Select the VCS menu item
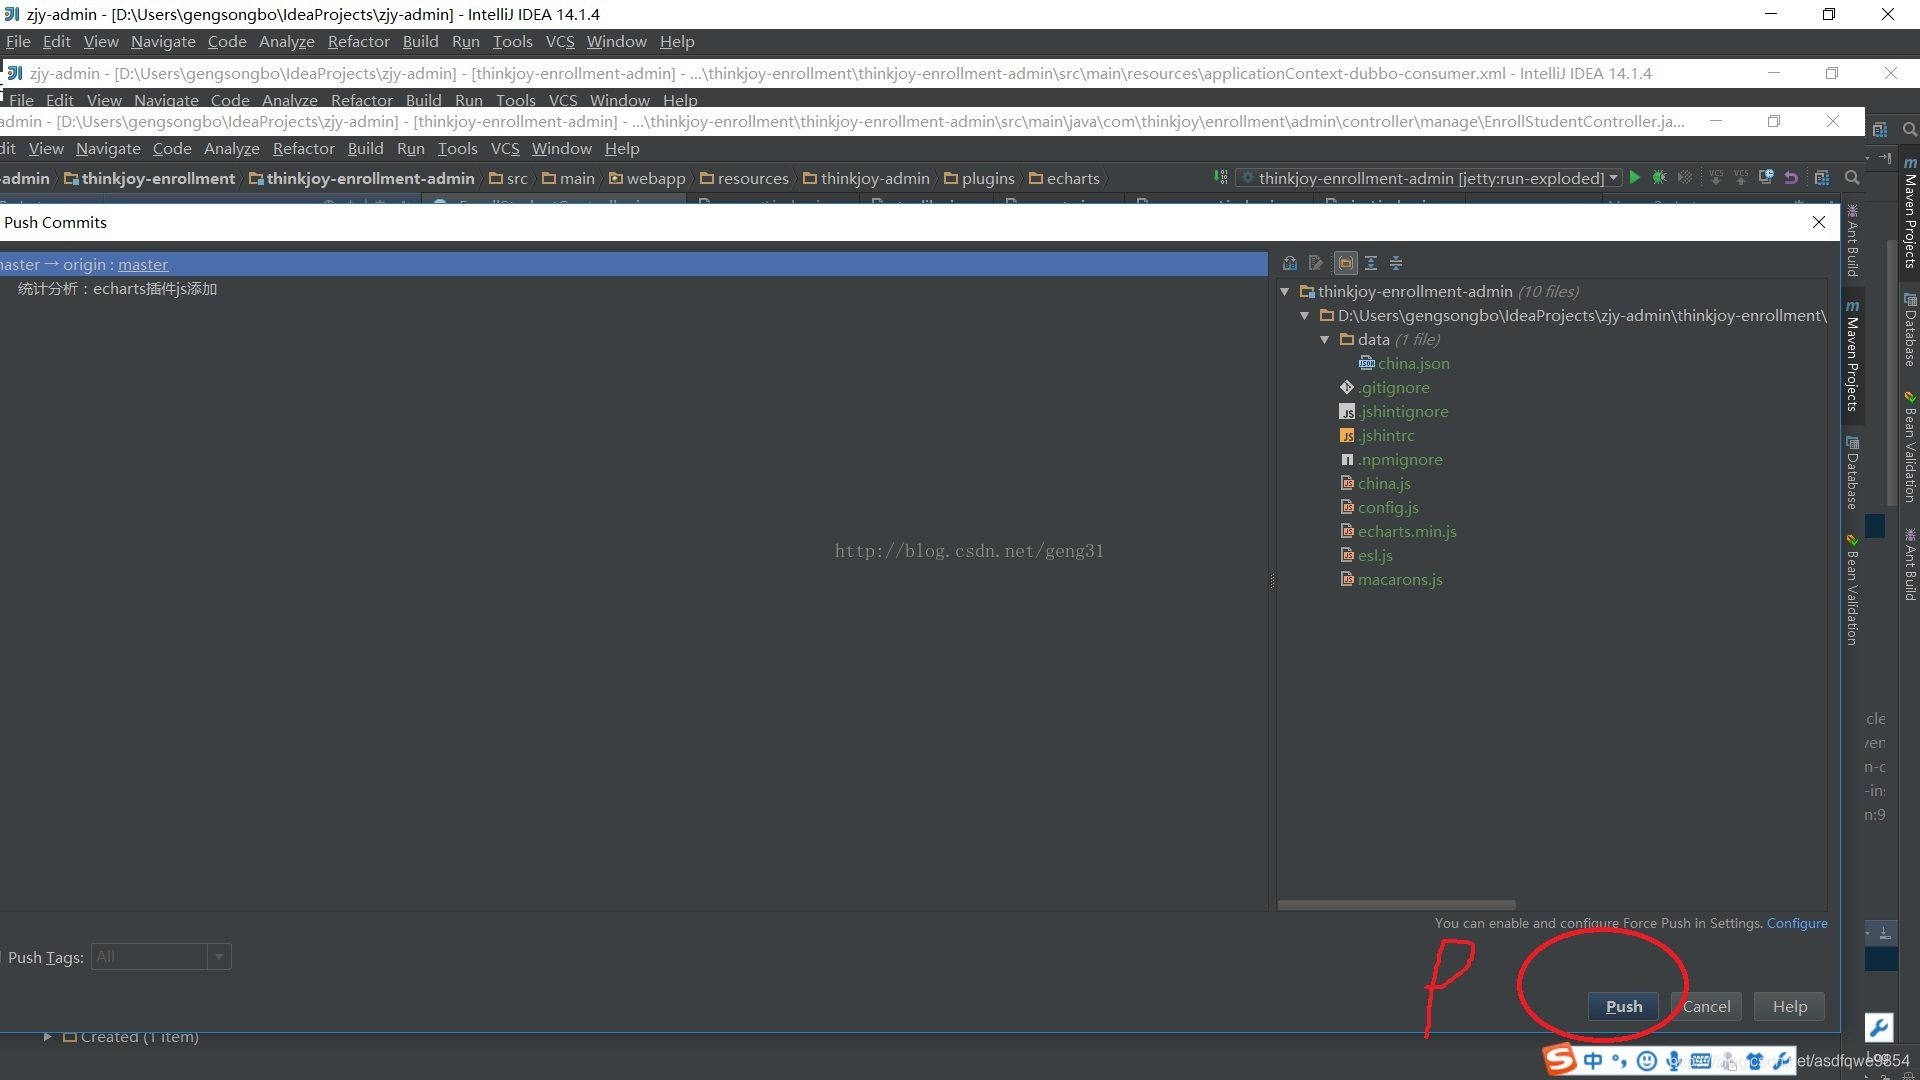The height and width of the screenshot is (1080, 1920). (560, 41)
